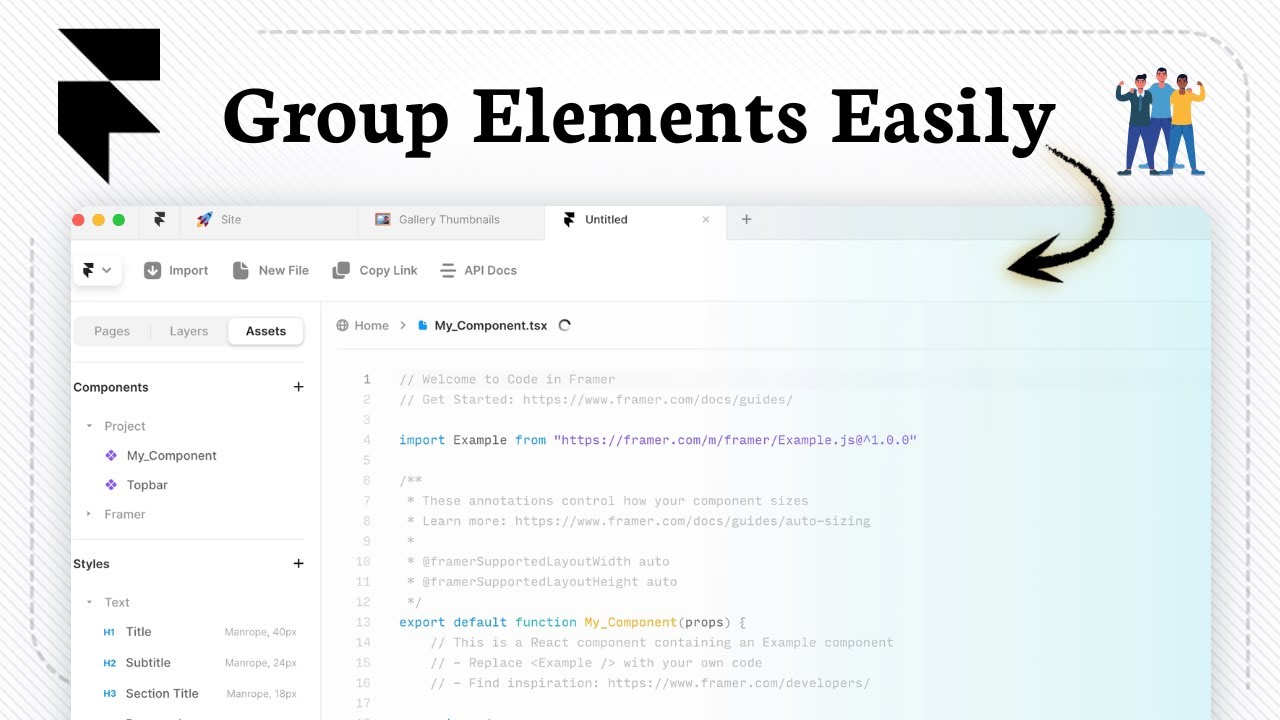Click the H3 style badge
This screenshot has height=720, width=1280.
coord(109,694)
